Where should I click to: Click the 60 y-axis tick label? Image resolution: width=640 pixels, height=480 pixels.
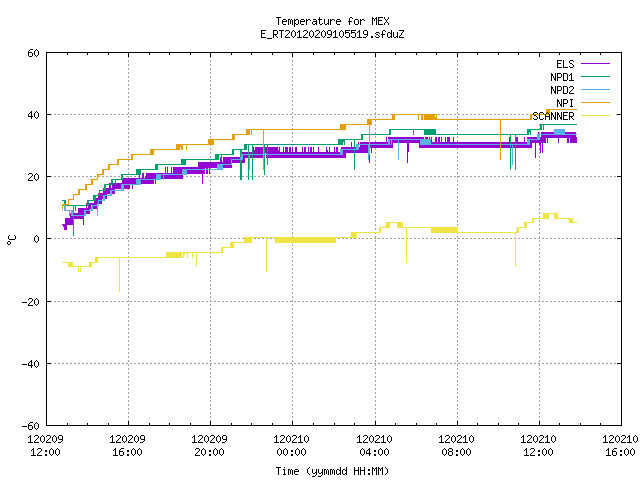click(33, 53)
